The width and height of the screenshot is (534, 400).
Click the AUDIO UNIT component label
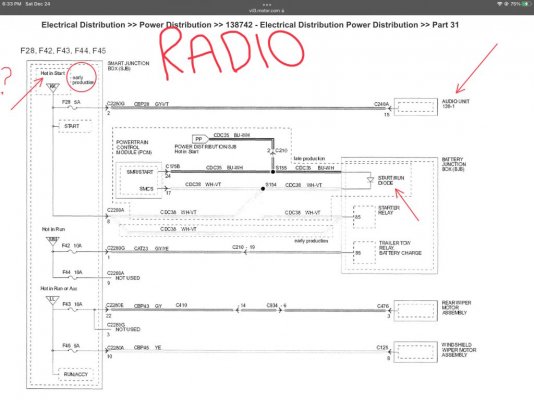(455, 103)
